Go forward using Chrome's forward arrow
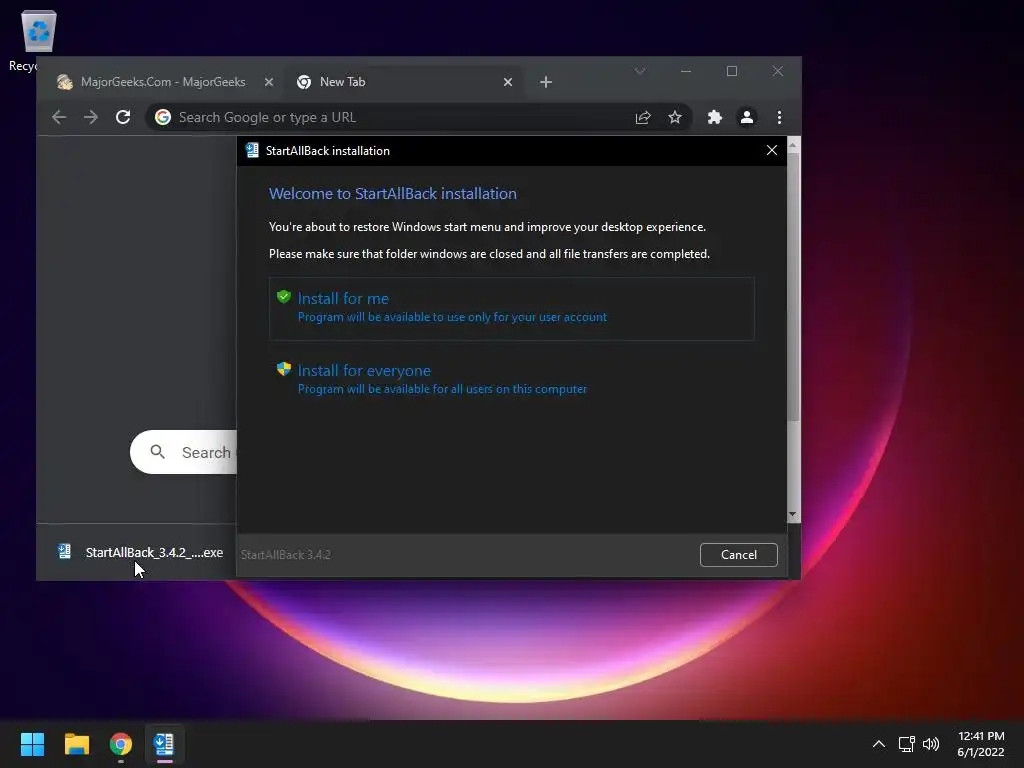Viewport: 1024px width, 768px height. point(91,117)
